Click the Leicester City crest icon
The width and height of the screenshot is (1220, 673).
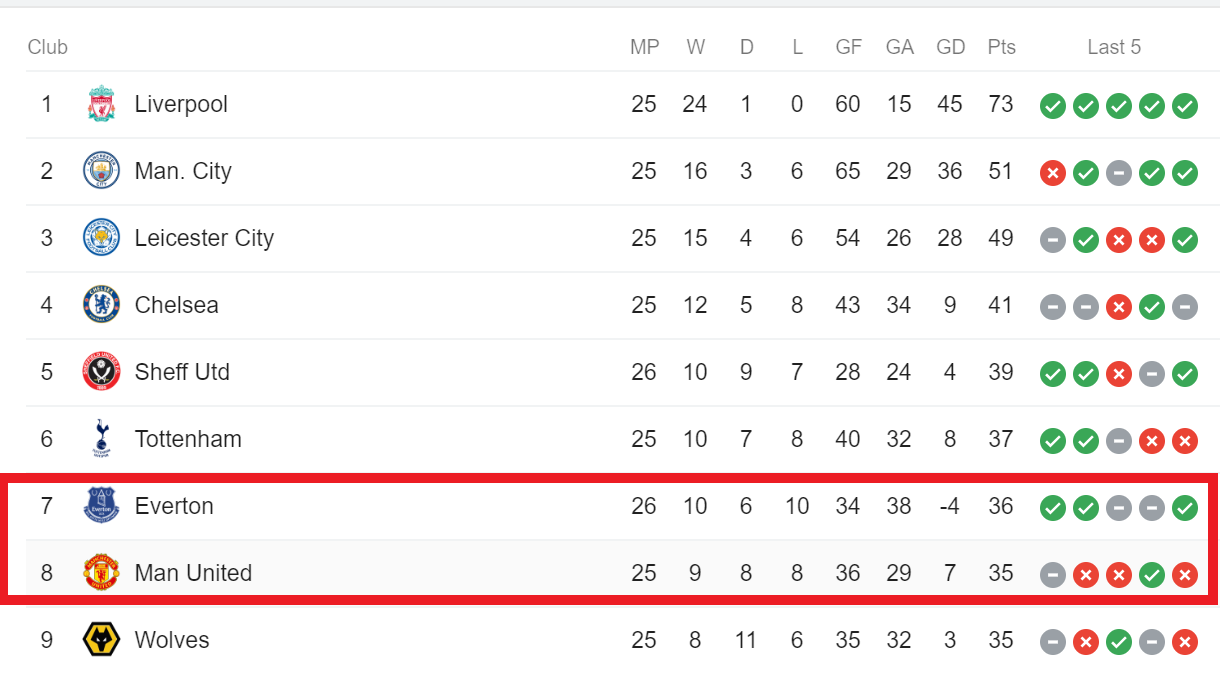[101, 238]
